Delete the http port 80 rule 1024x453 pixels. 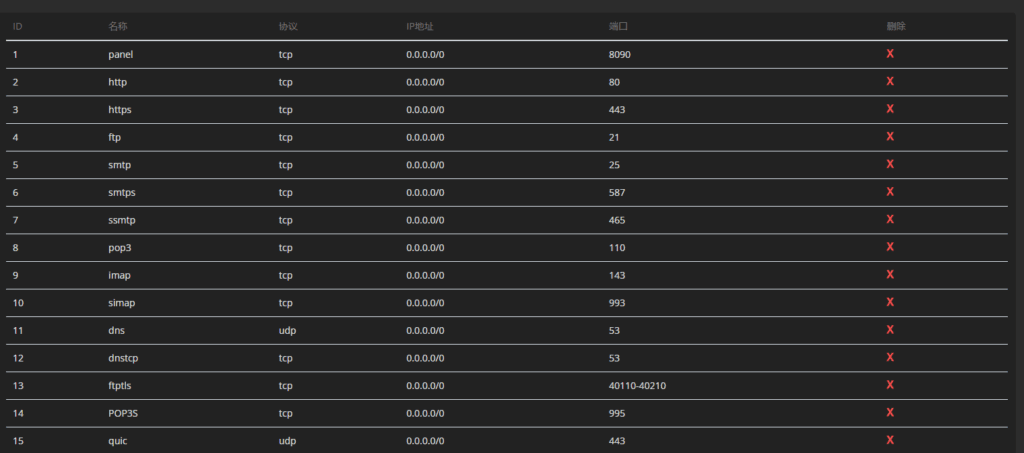[x=890, y=82]
